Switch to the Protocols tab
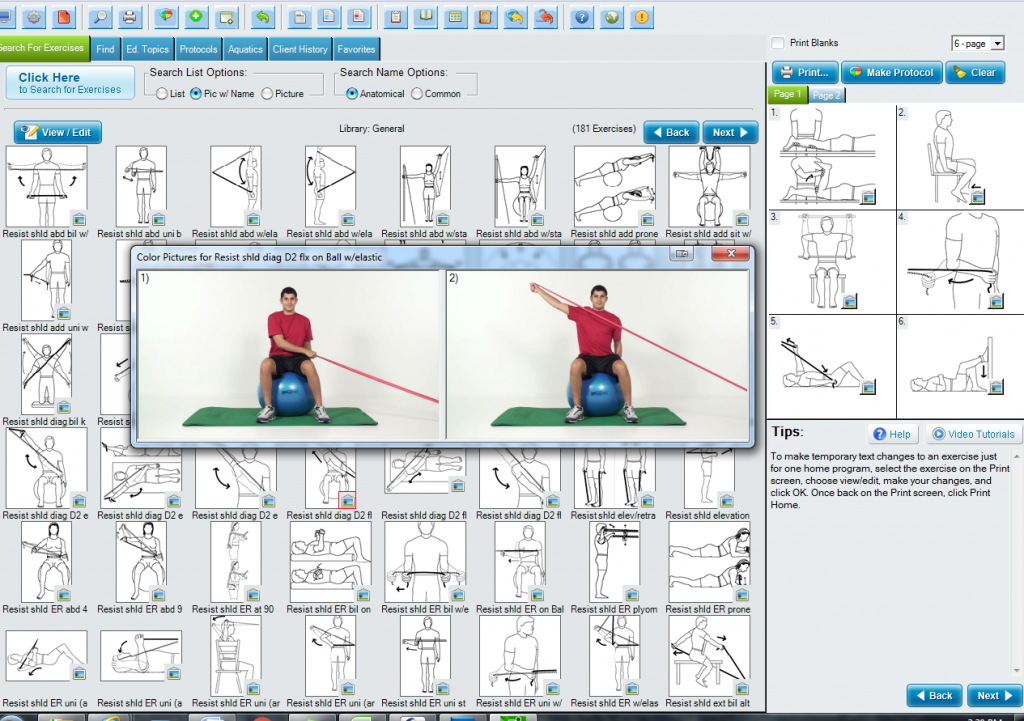The height and width of the screenshot is (721, 1024). (x=198, y=48)
